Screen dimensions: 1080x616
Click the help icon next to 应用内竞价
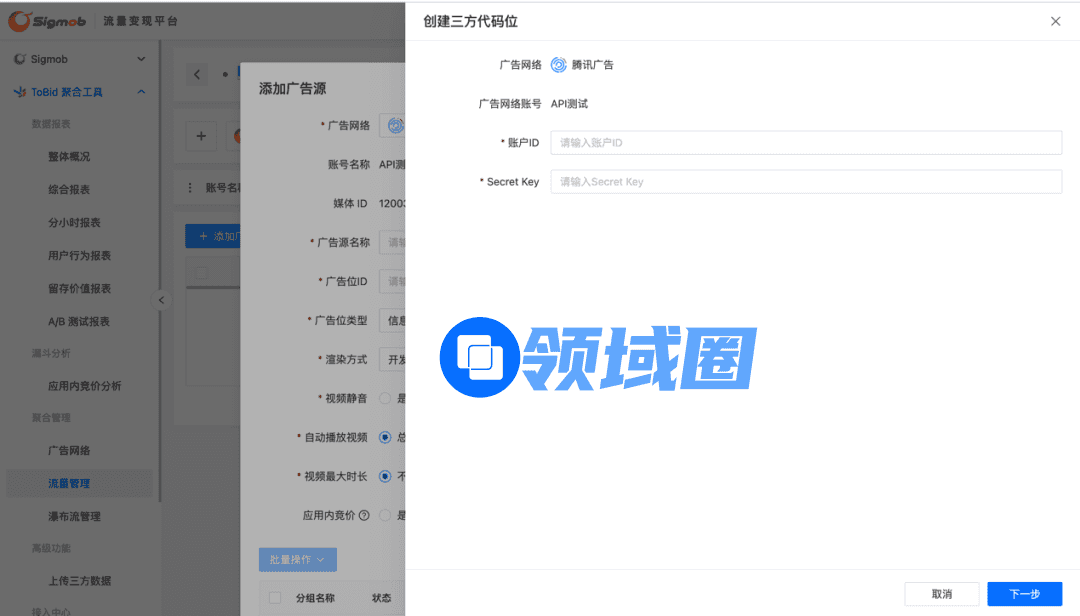(x=364, y=516)
